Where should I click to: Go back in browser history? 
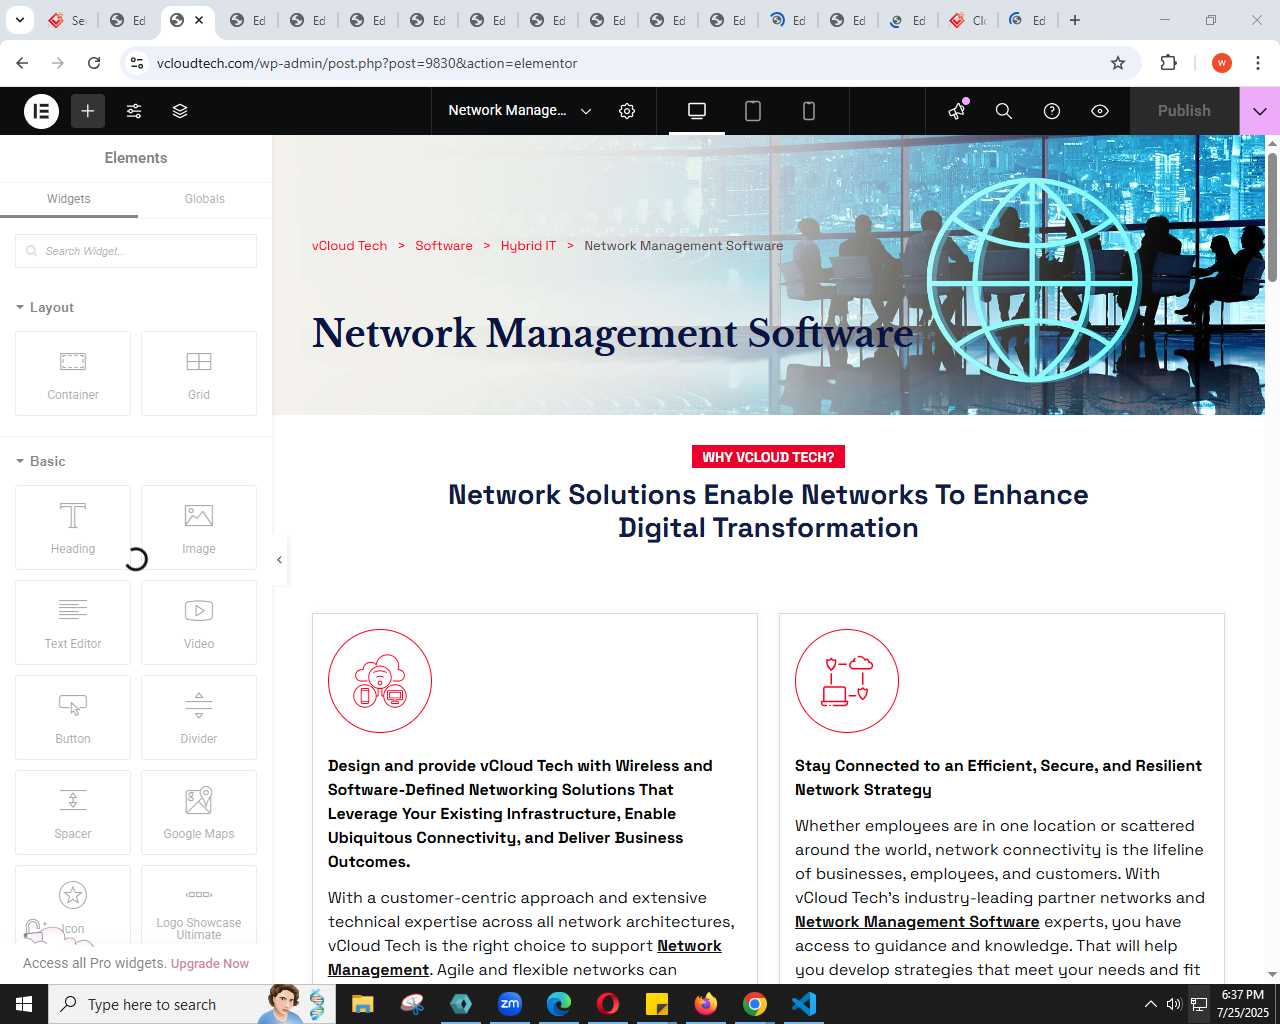pyautogui.click(x=22, y=63)
